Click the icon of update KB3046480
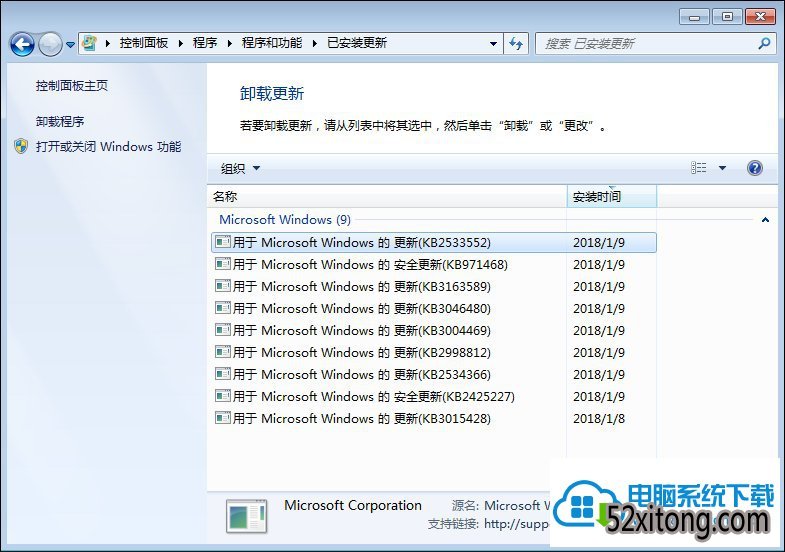The image size is (785, 552). point(223,308)
